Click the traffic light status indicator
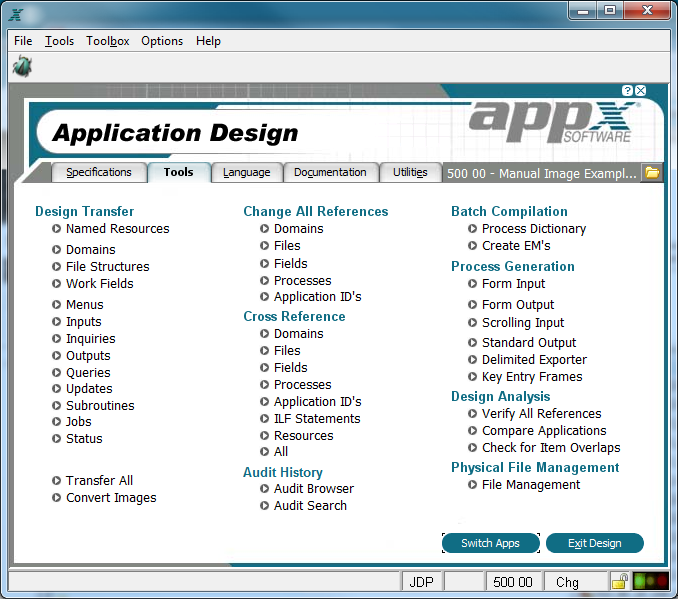681x599 pixels. pyautogui.click(x=651, y=581)
